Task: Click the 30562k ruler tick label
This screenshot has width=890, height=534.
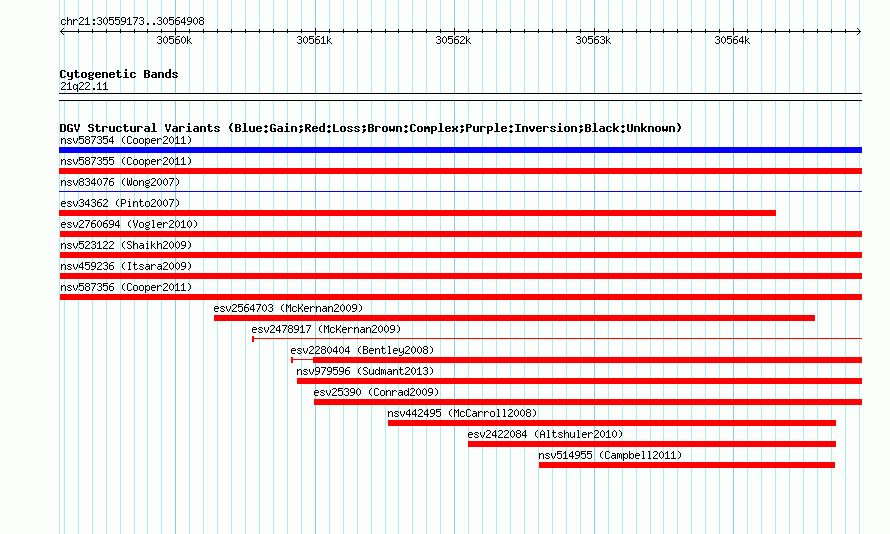Action: click(x=453, y=40)
